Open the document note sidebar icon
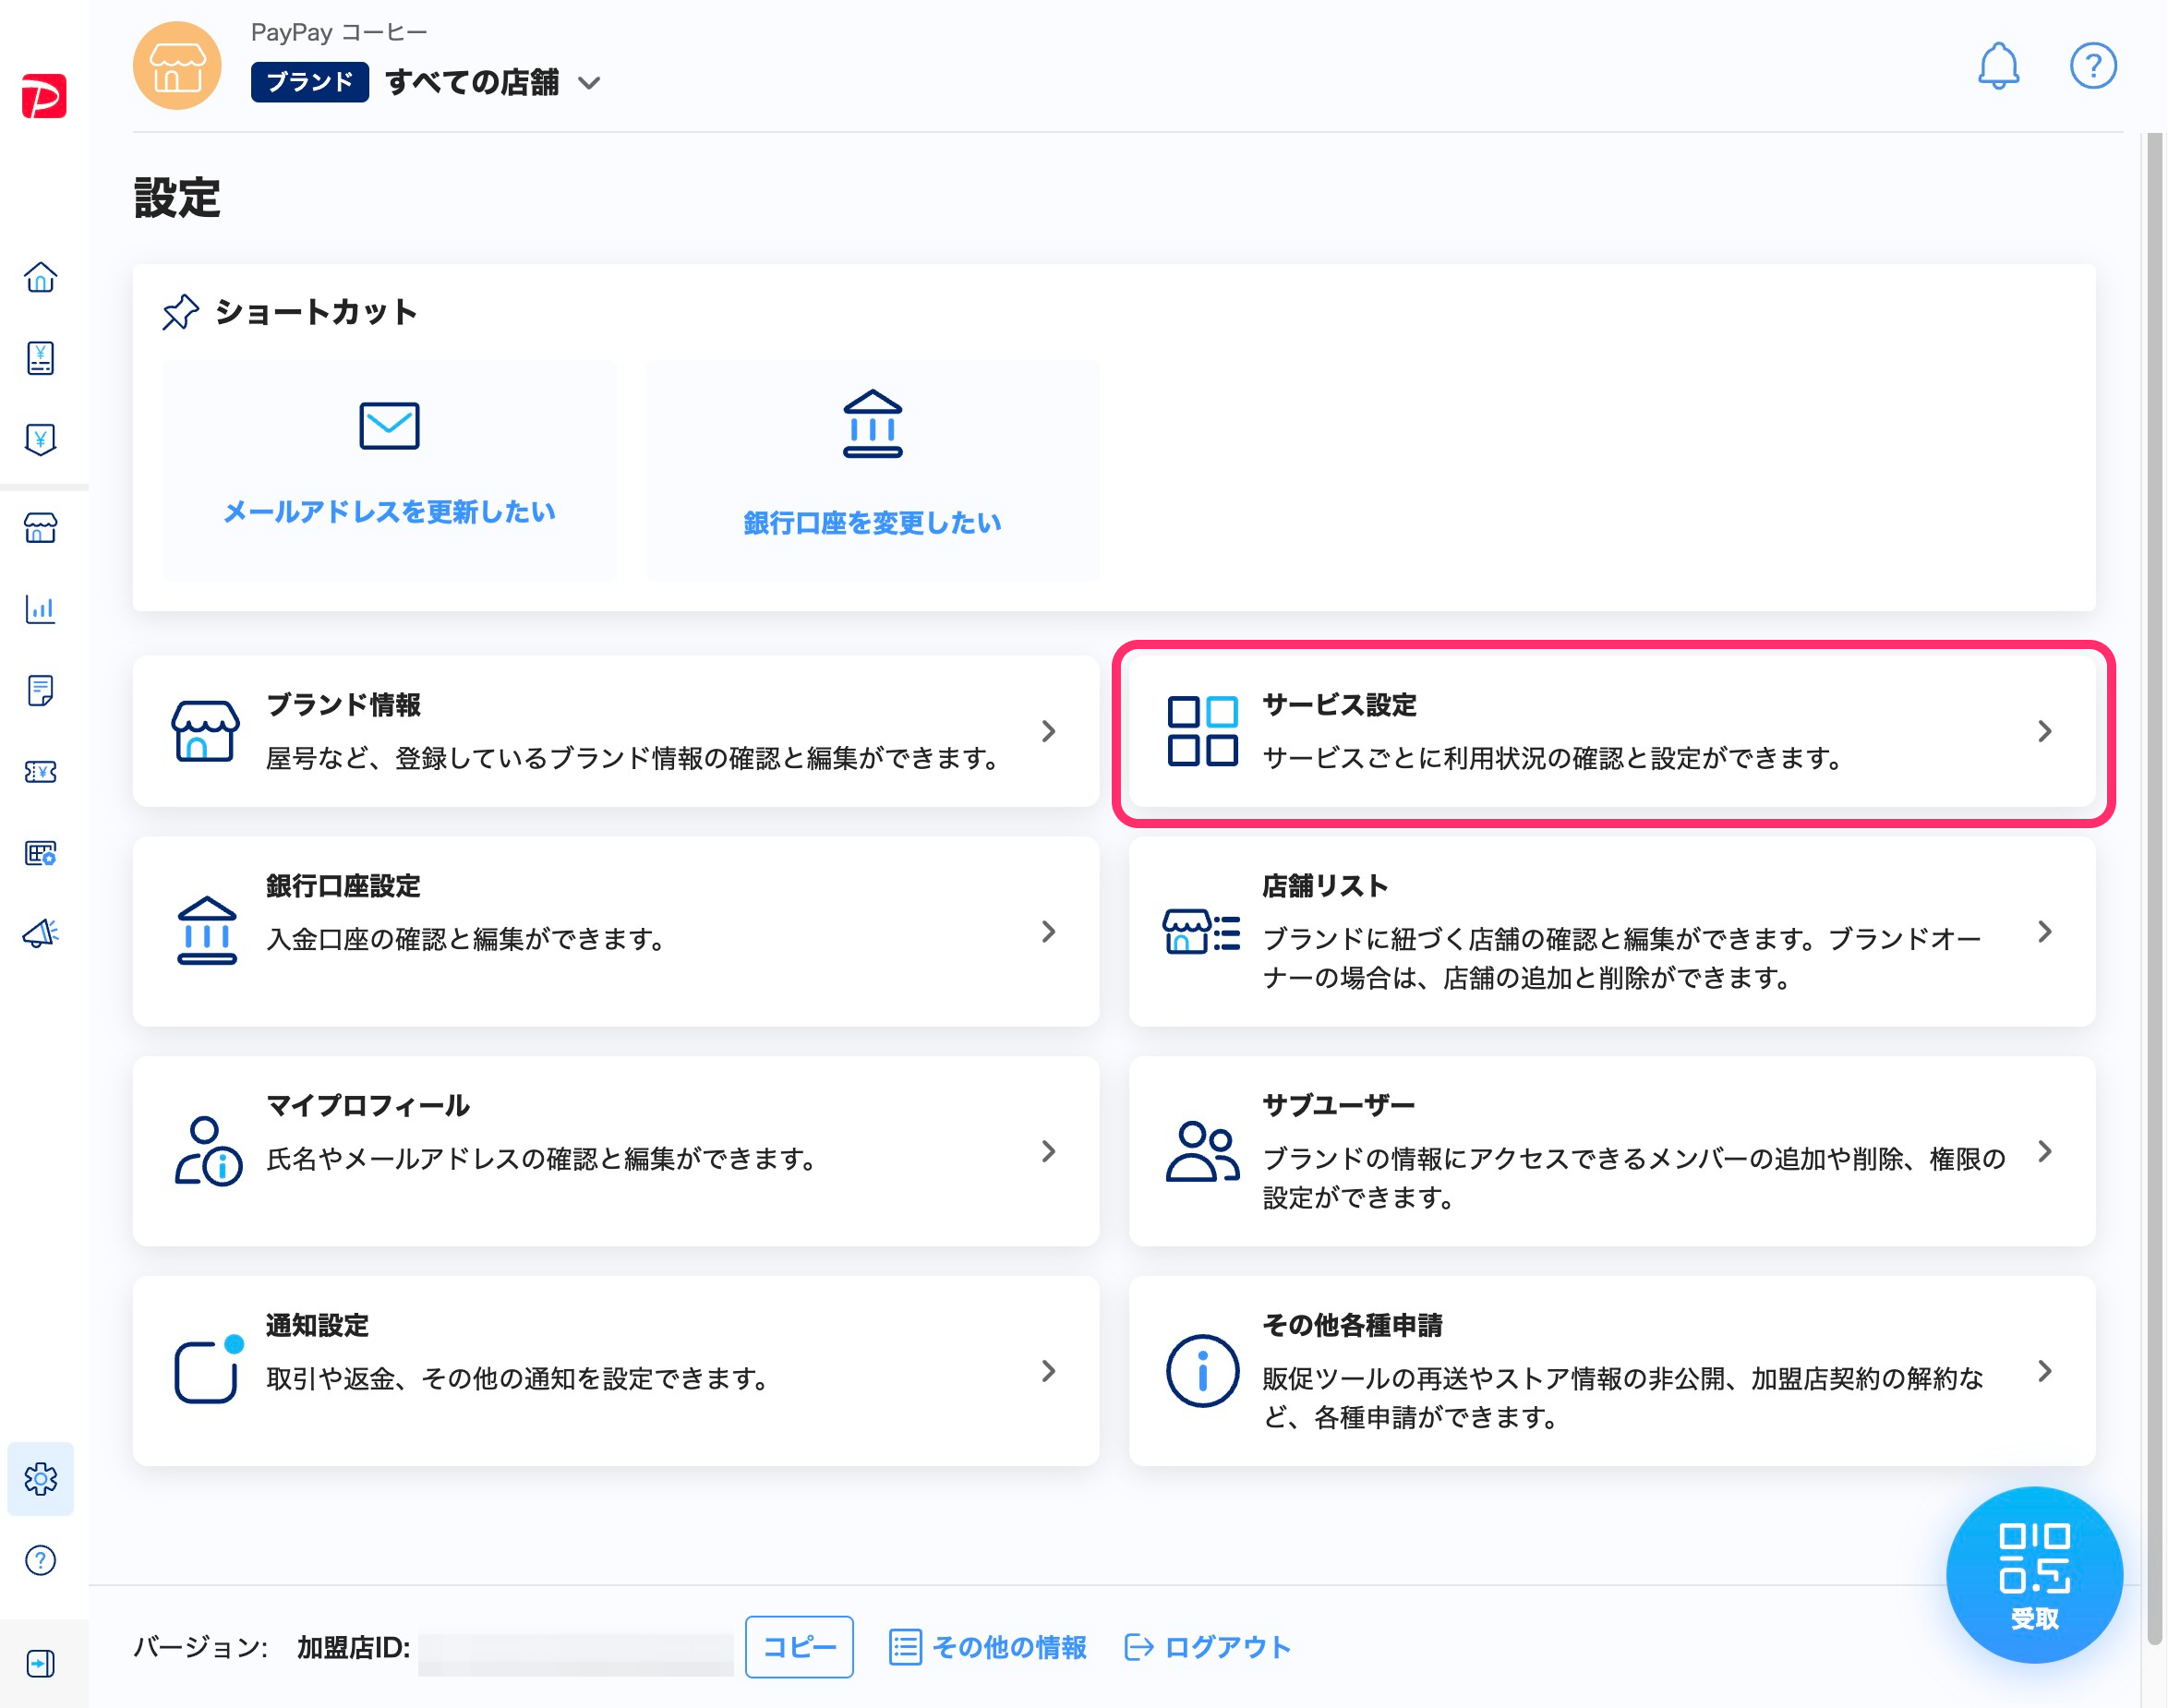 [x=41, y=690]
